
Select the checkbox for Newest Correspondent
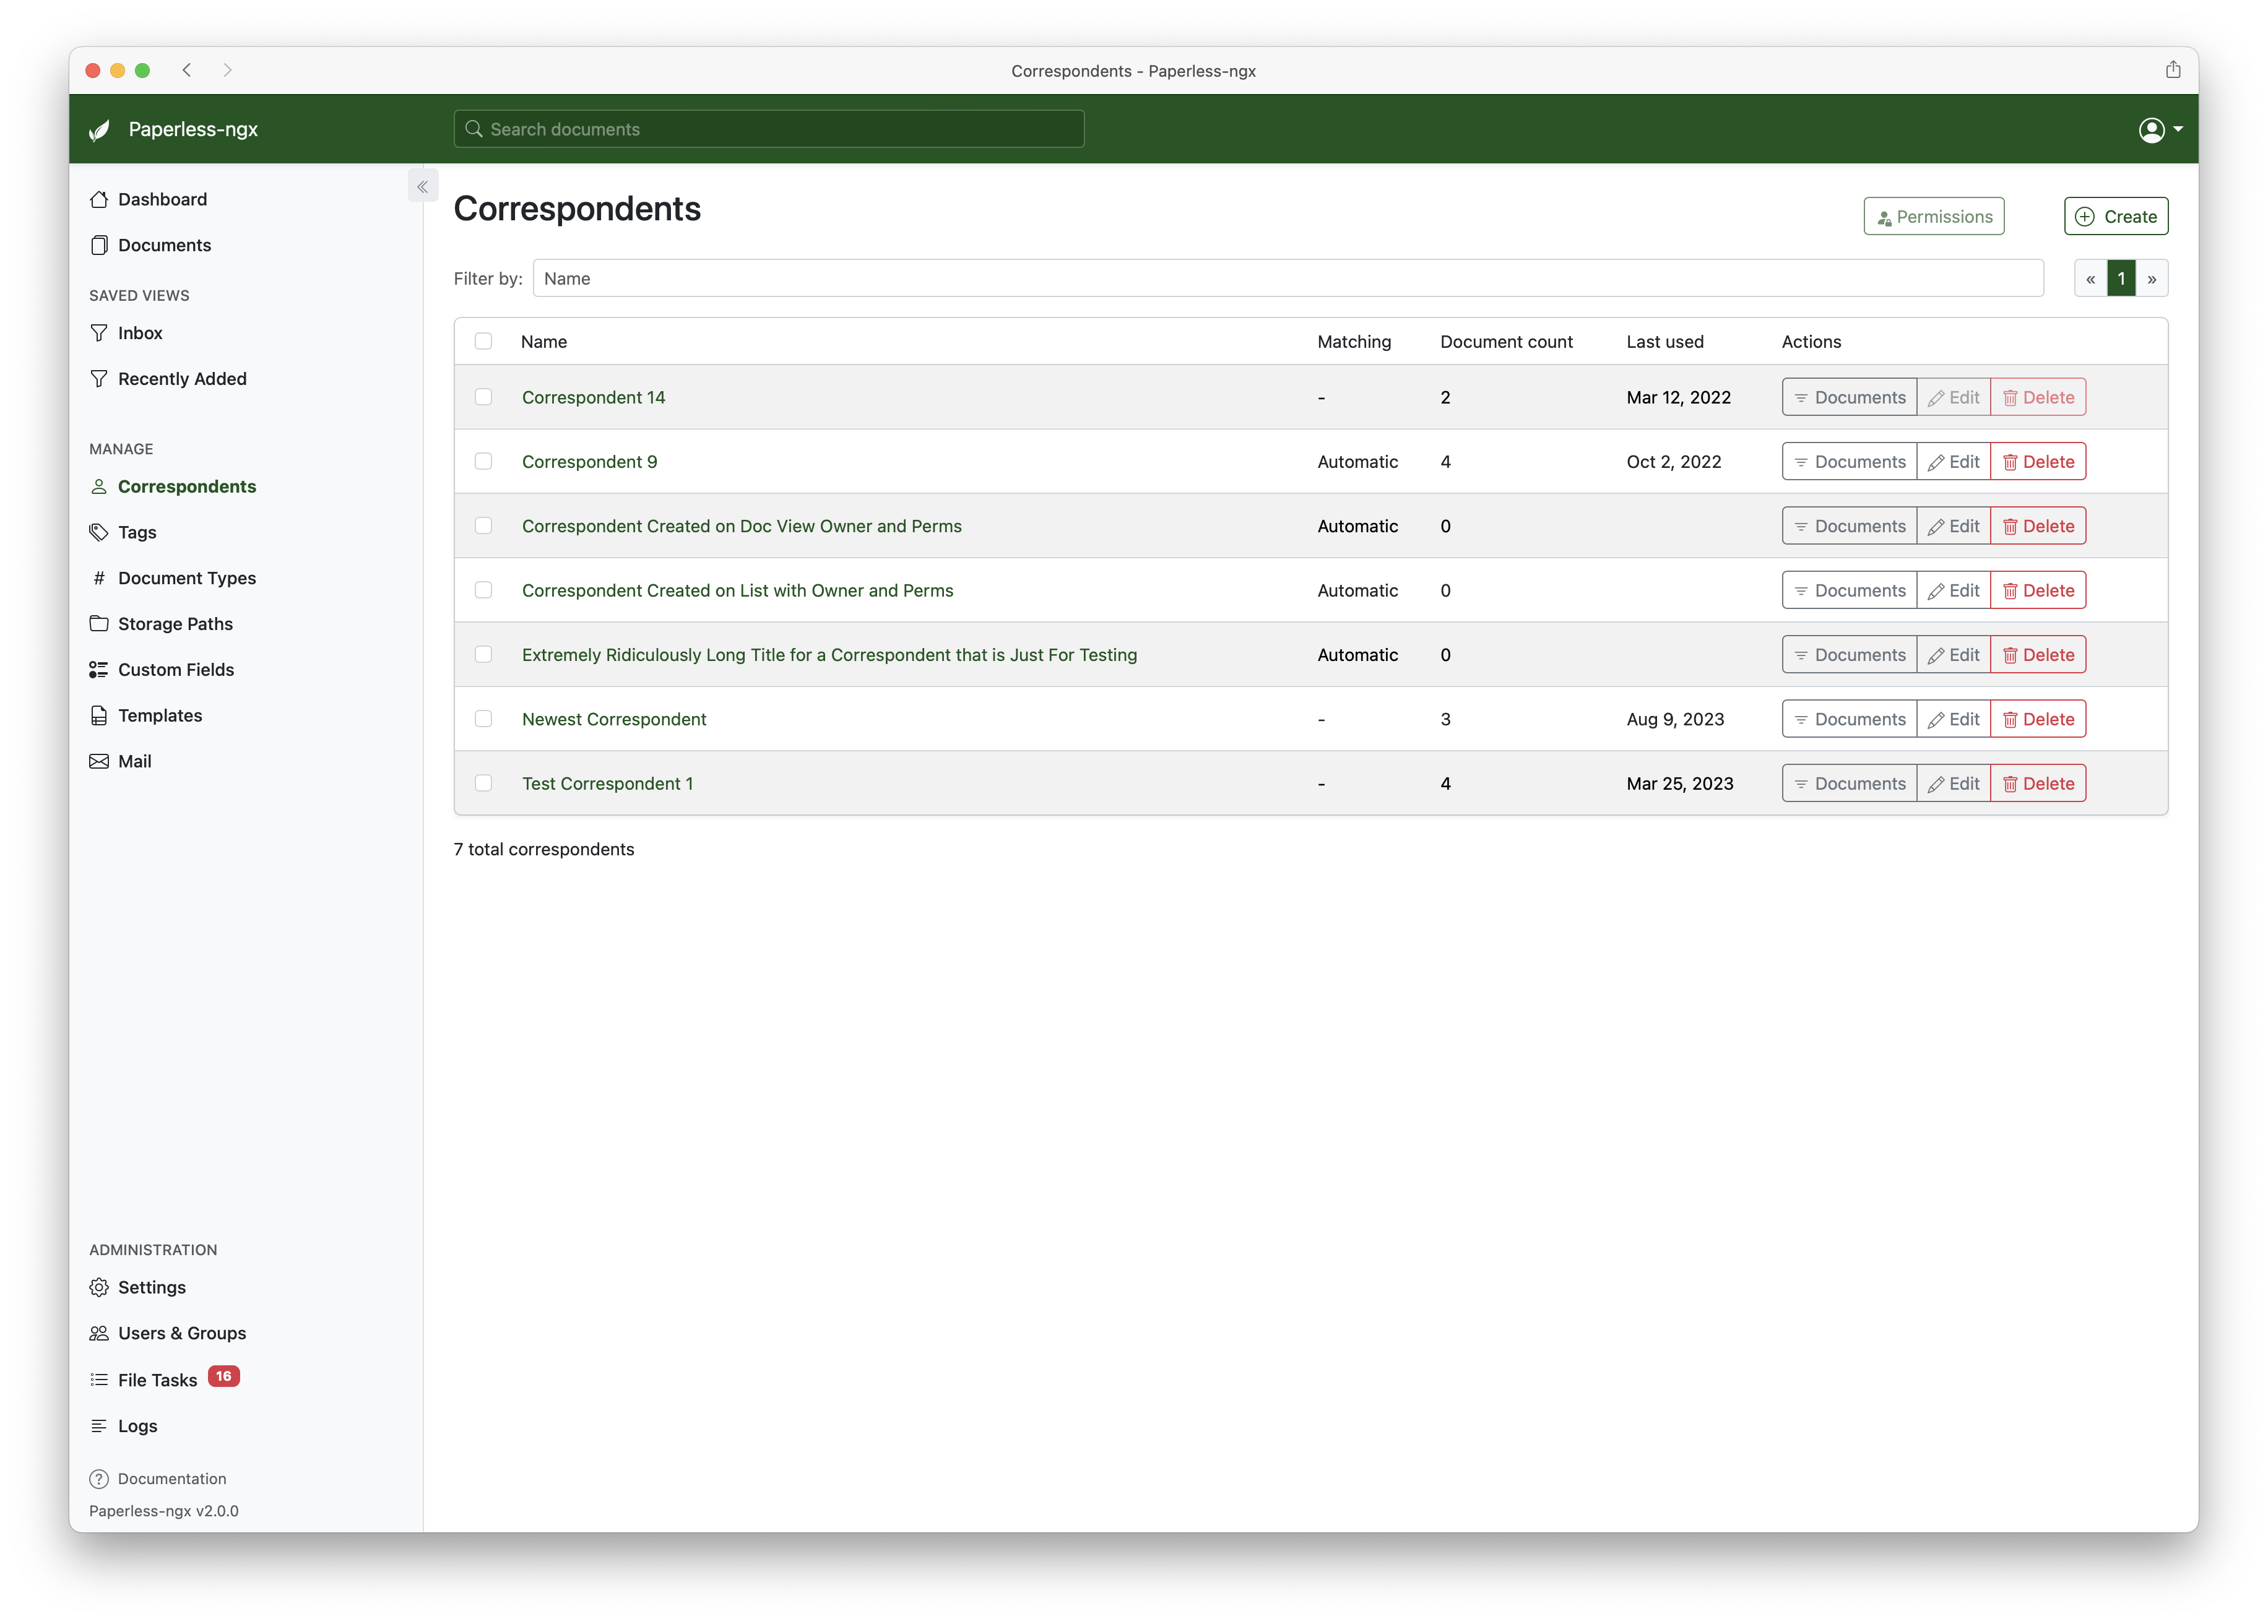coord(483,719)
